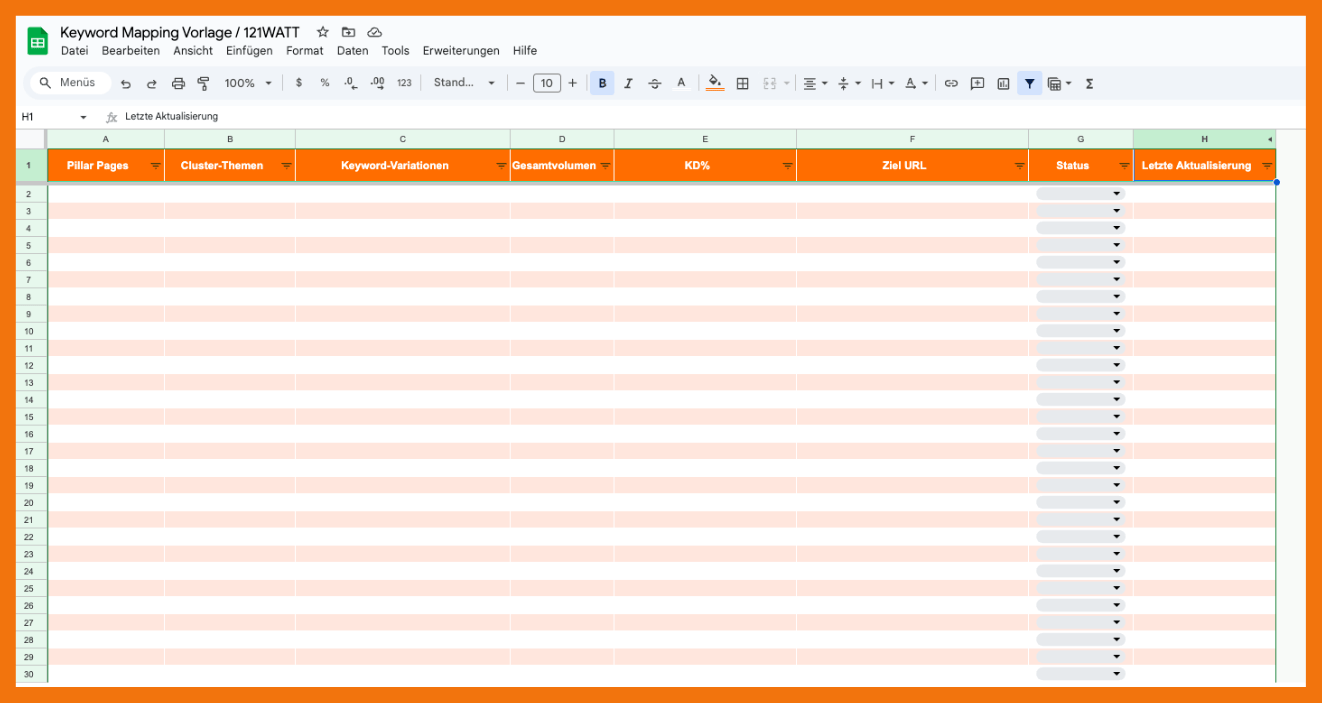Open the Status dropdown in row 2
Viewport: 1322px width, 703px height.
coord(1116,193)
